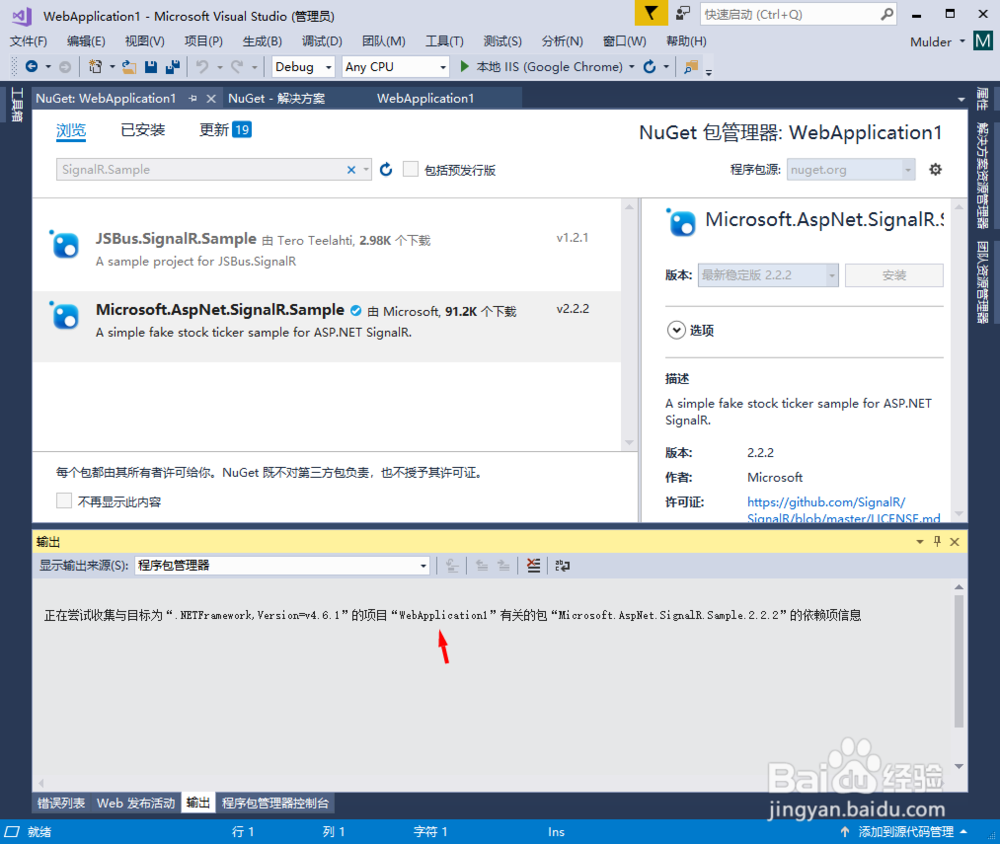Clear all output with the Clear All icon

tap(533, 565)
